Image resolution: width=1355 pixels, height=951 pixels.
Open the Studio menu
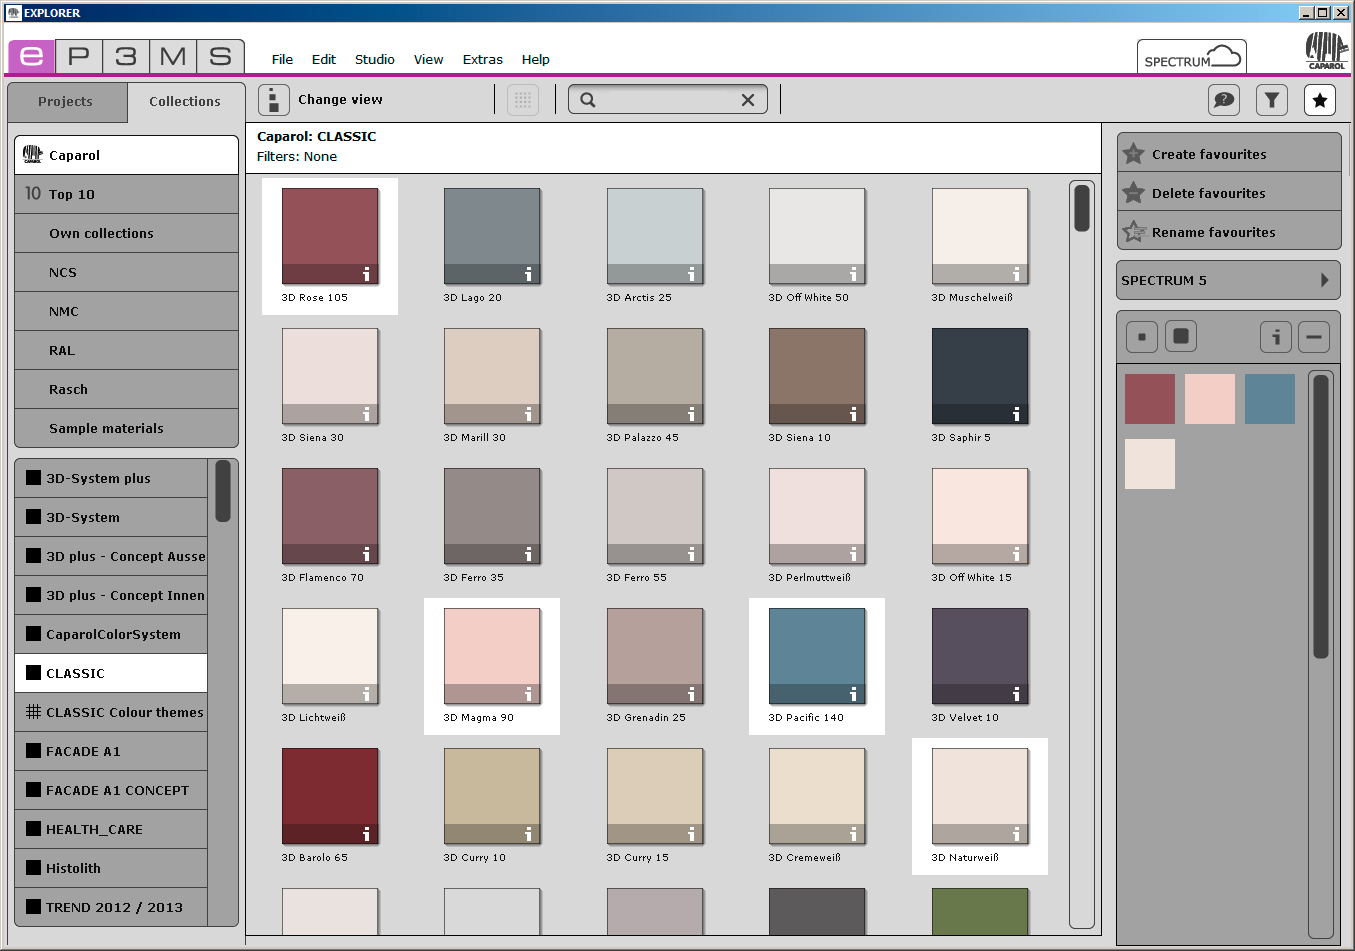[375, 60]
